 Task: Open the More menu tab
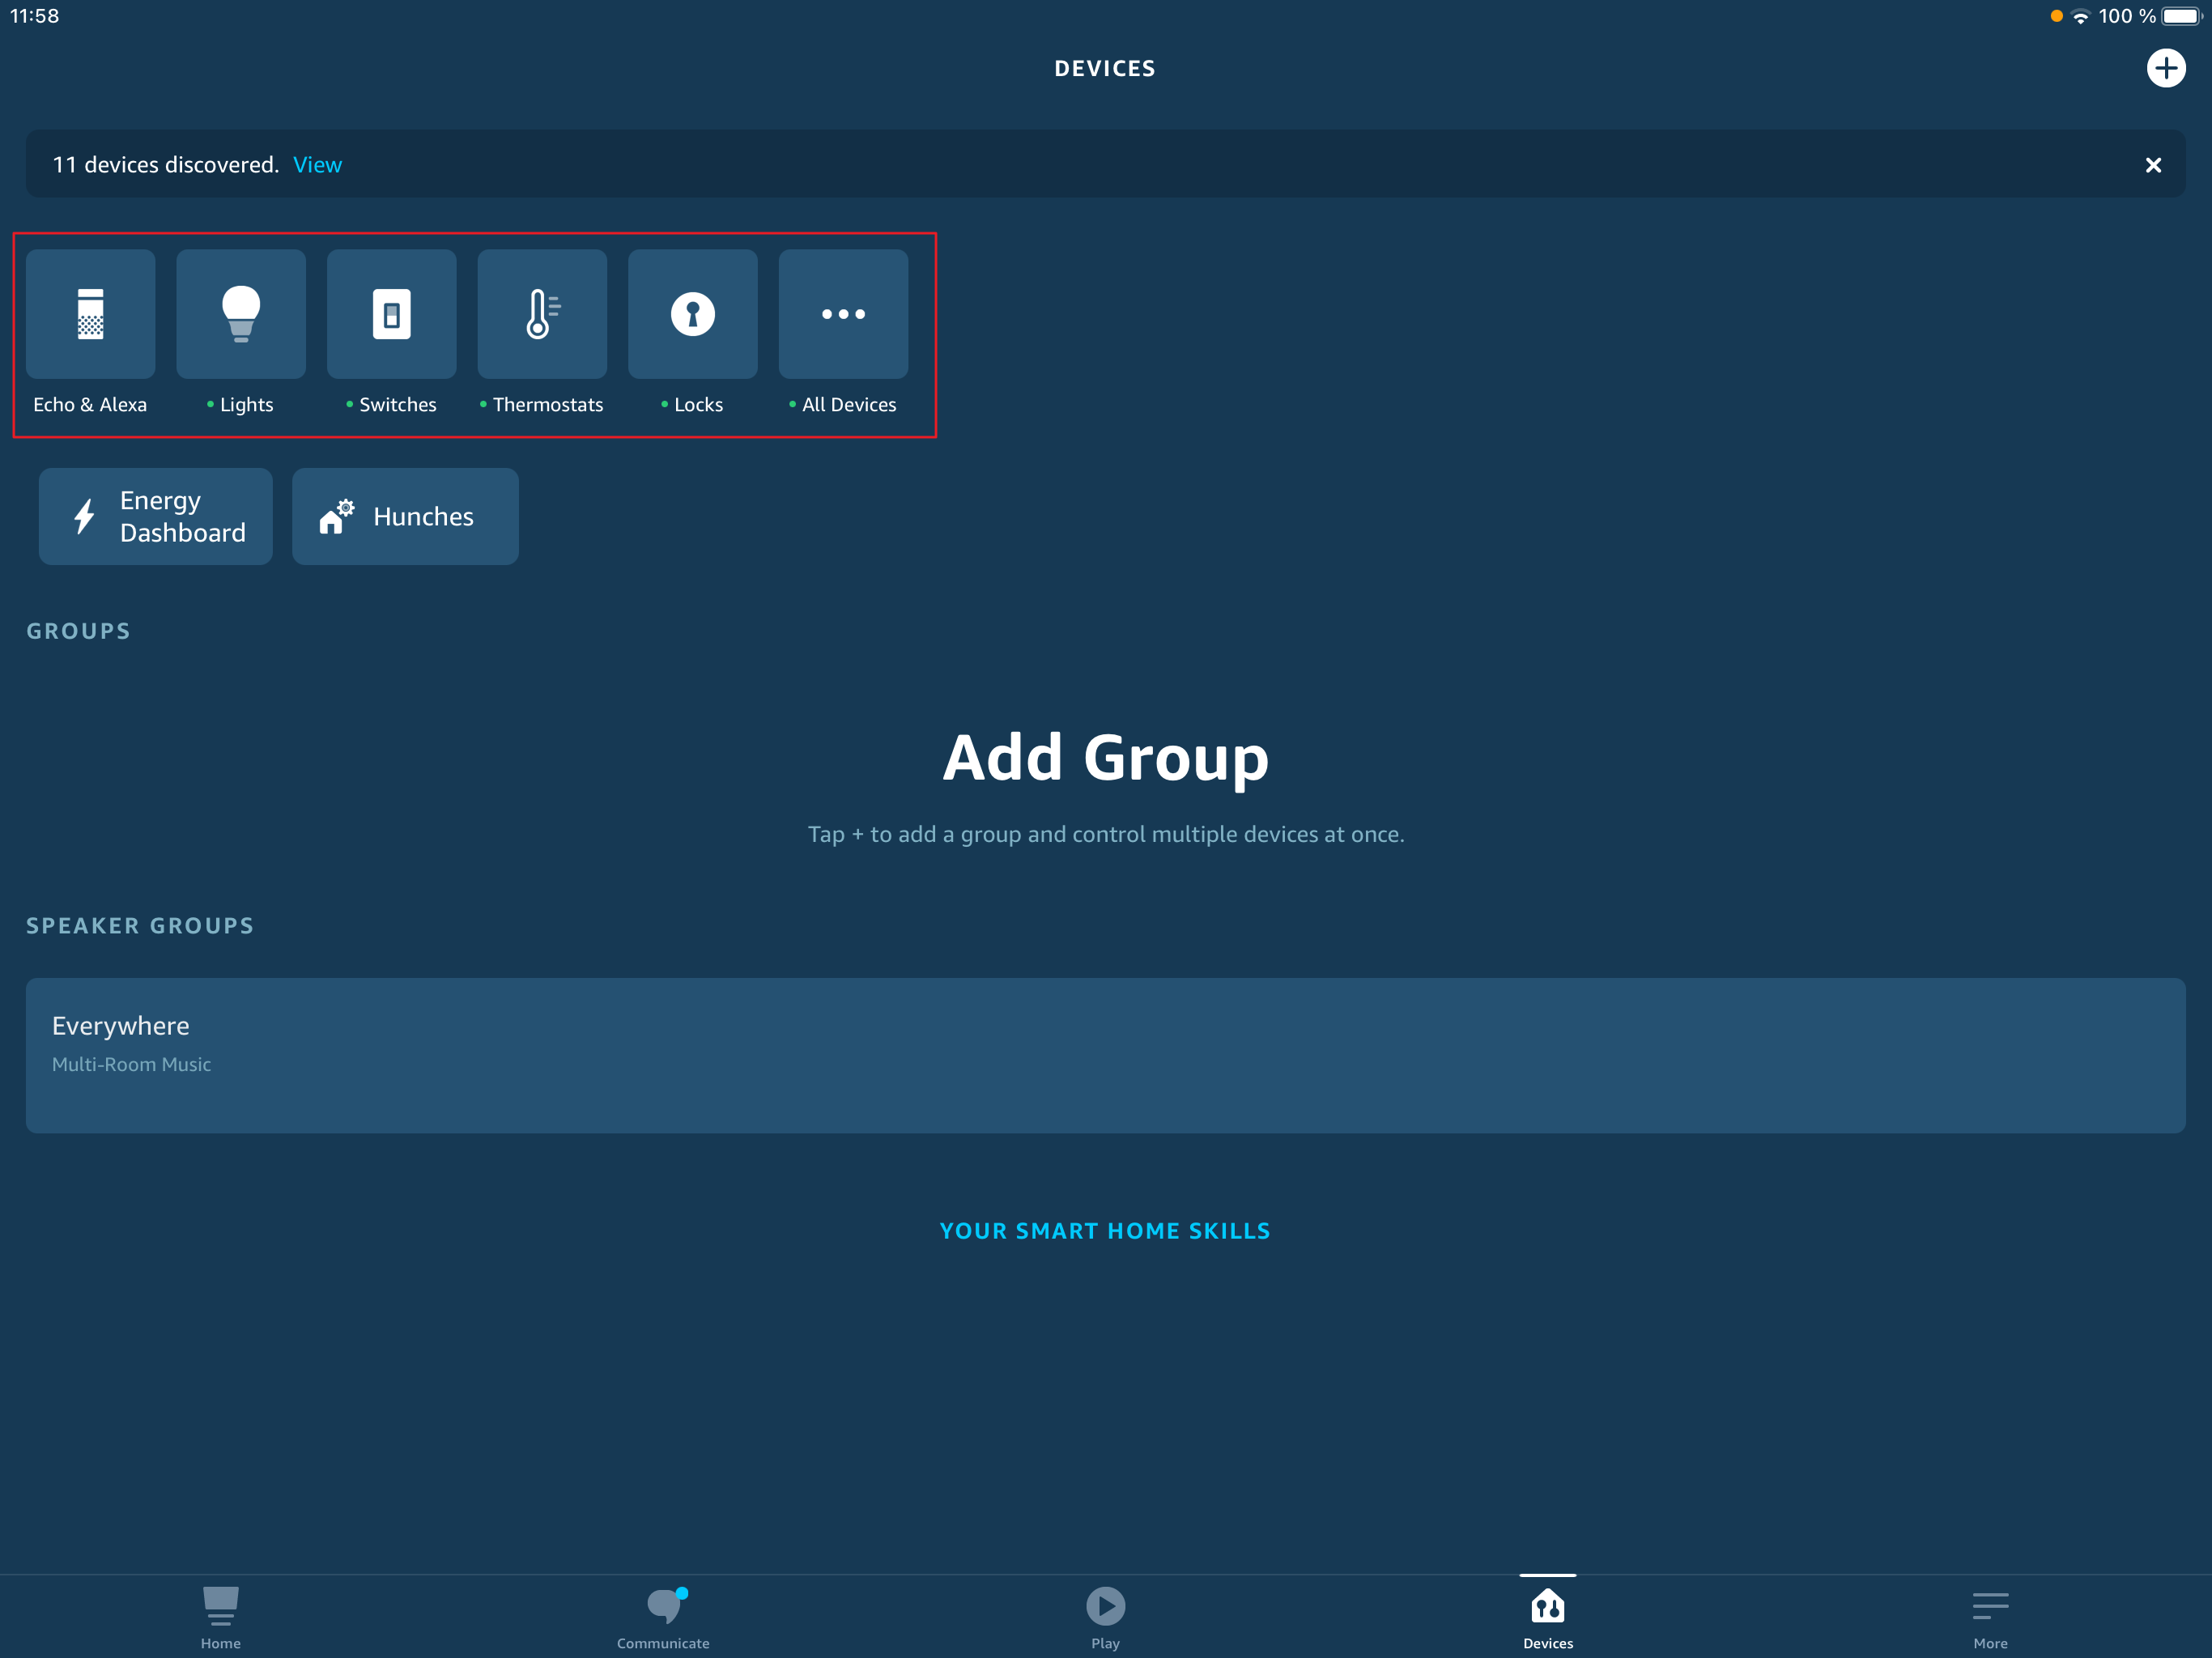click(1990, 1617)
